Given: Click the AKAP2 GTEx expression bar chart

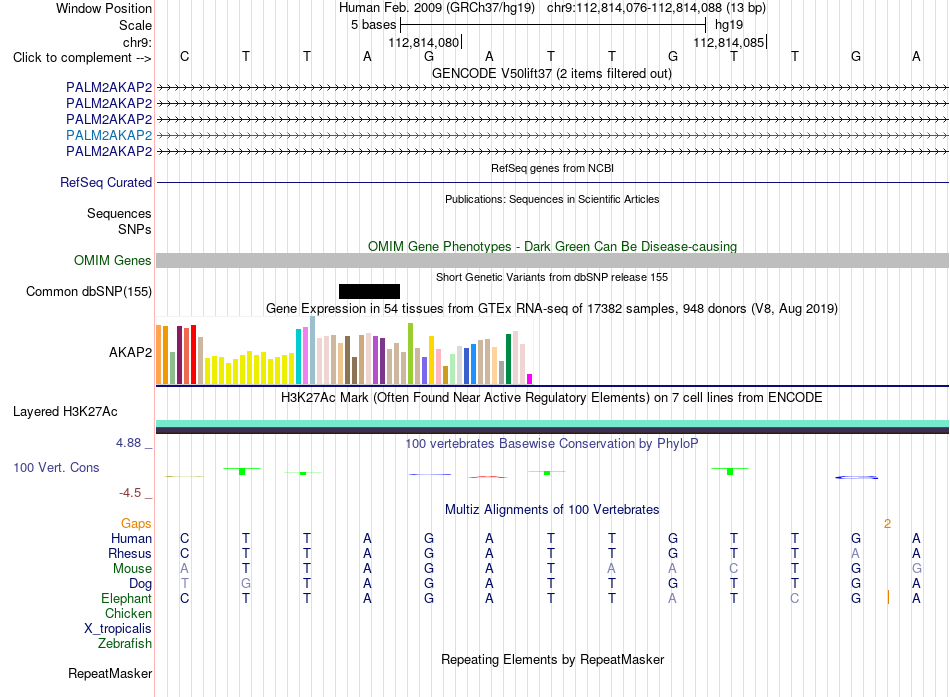Looking at the screenshot, I should point(344,351).
